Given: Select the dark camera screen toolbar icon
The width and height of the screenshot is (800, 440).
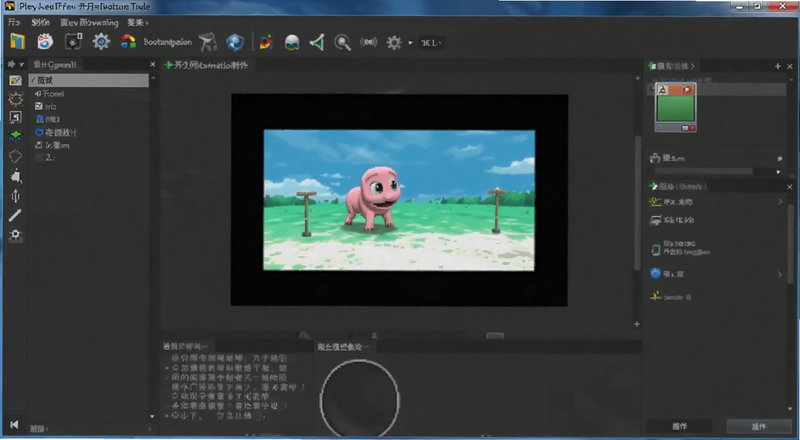Looking at the screenshot, I should [x=73, y=42].
